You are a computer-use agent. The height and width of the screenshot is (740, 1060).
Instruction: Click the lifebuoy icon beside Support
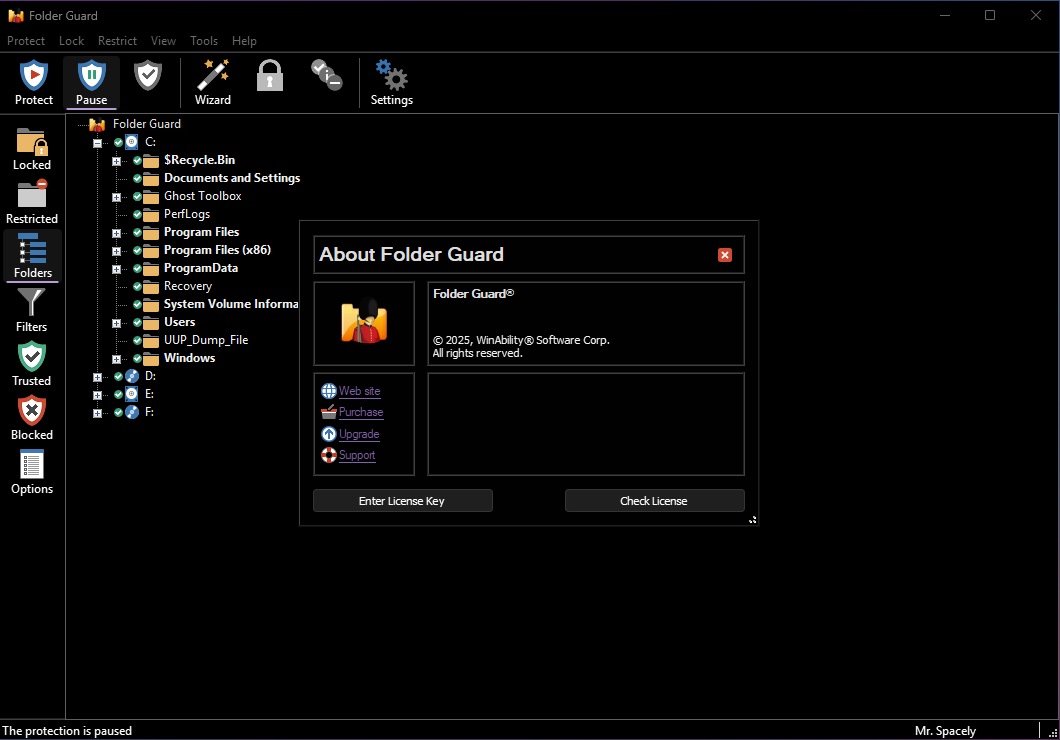tap(329, 455)
